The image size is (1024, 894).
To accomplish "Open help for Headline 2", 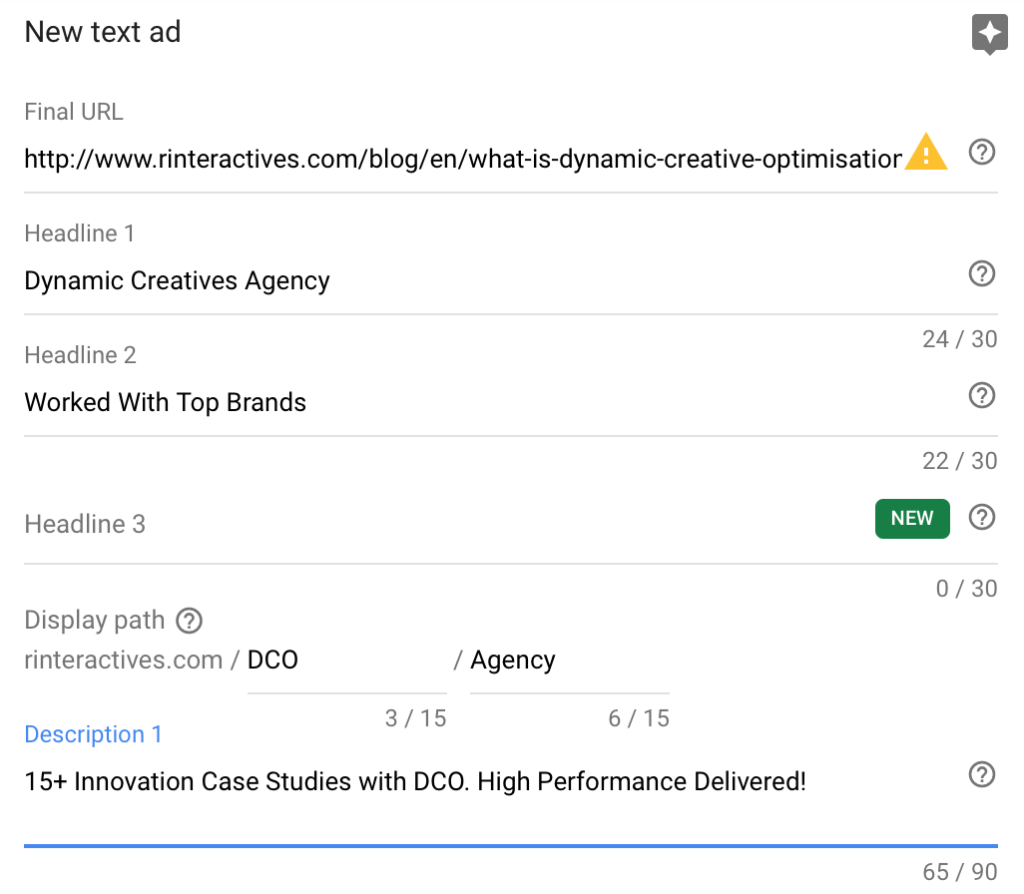I will 981,395.
